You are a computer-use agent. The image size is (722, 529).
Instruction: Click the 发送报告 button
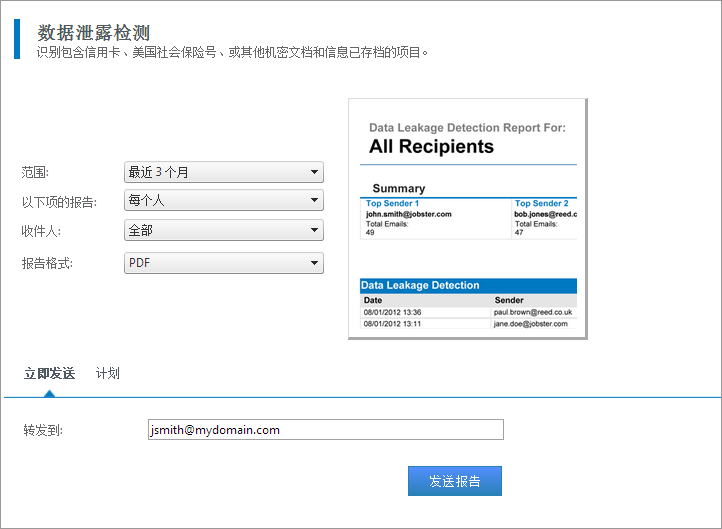click(x=454, y=481)
